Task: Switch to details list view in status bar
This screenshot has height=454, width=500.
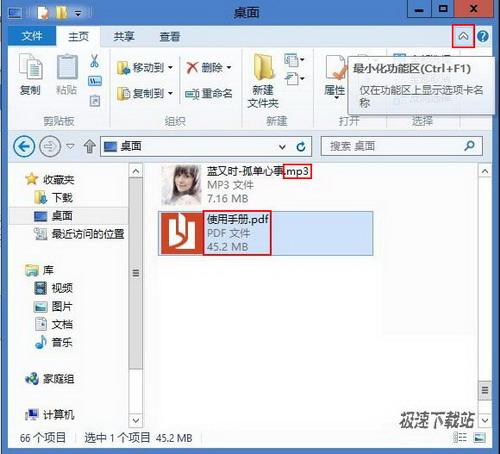Action: coord(460,437)
